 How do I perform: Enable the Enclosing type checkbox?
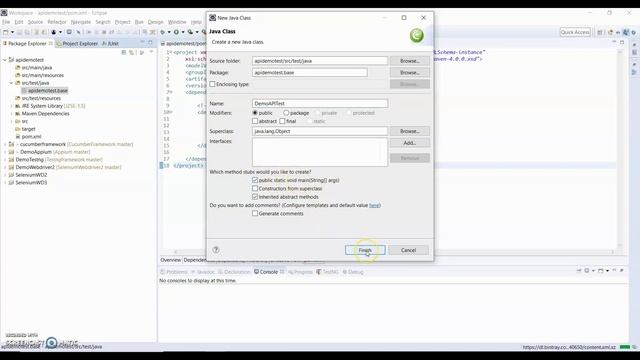[x=212, y=84]
